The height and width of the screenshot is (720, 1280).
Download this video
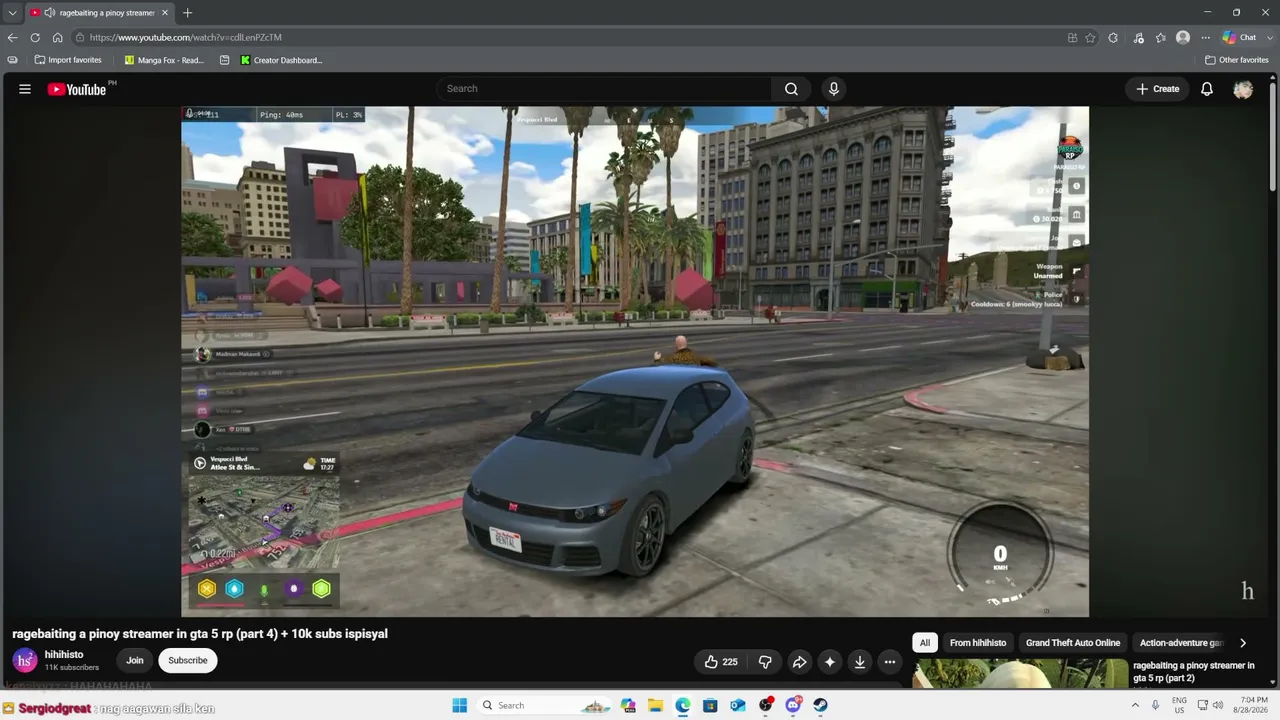click(859, 662)
